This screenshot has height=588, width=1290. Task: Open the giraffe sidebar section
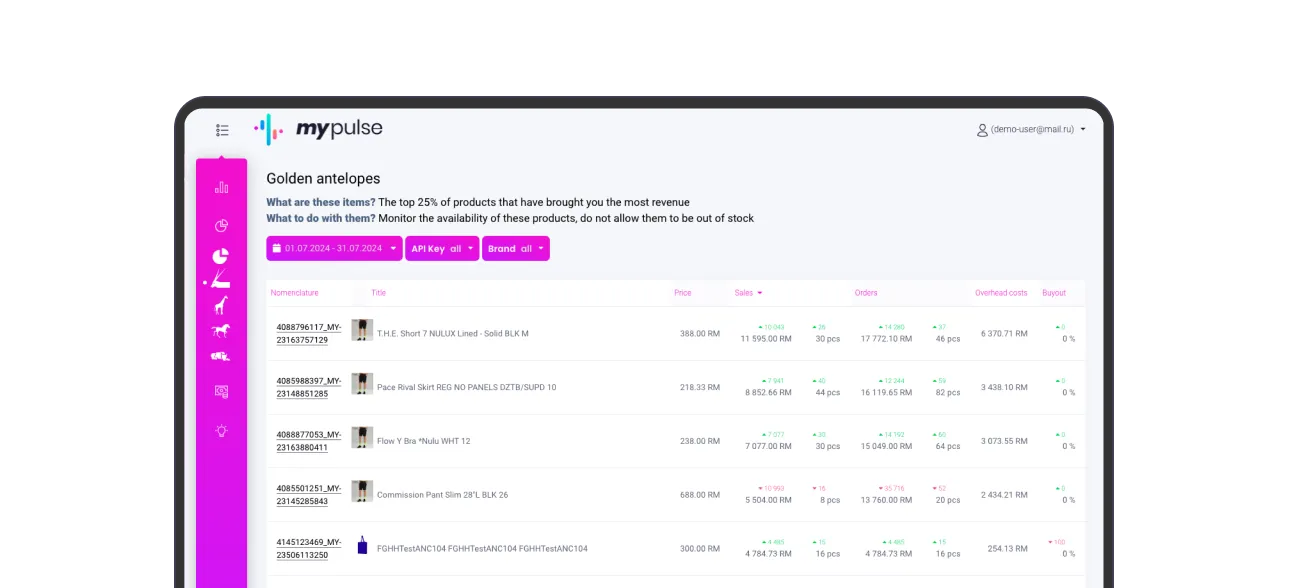[x=221, y=305]
